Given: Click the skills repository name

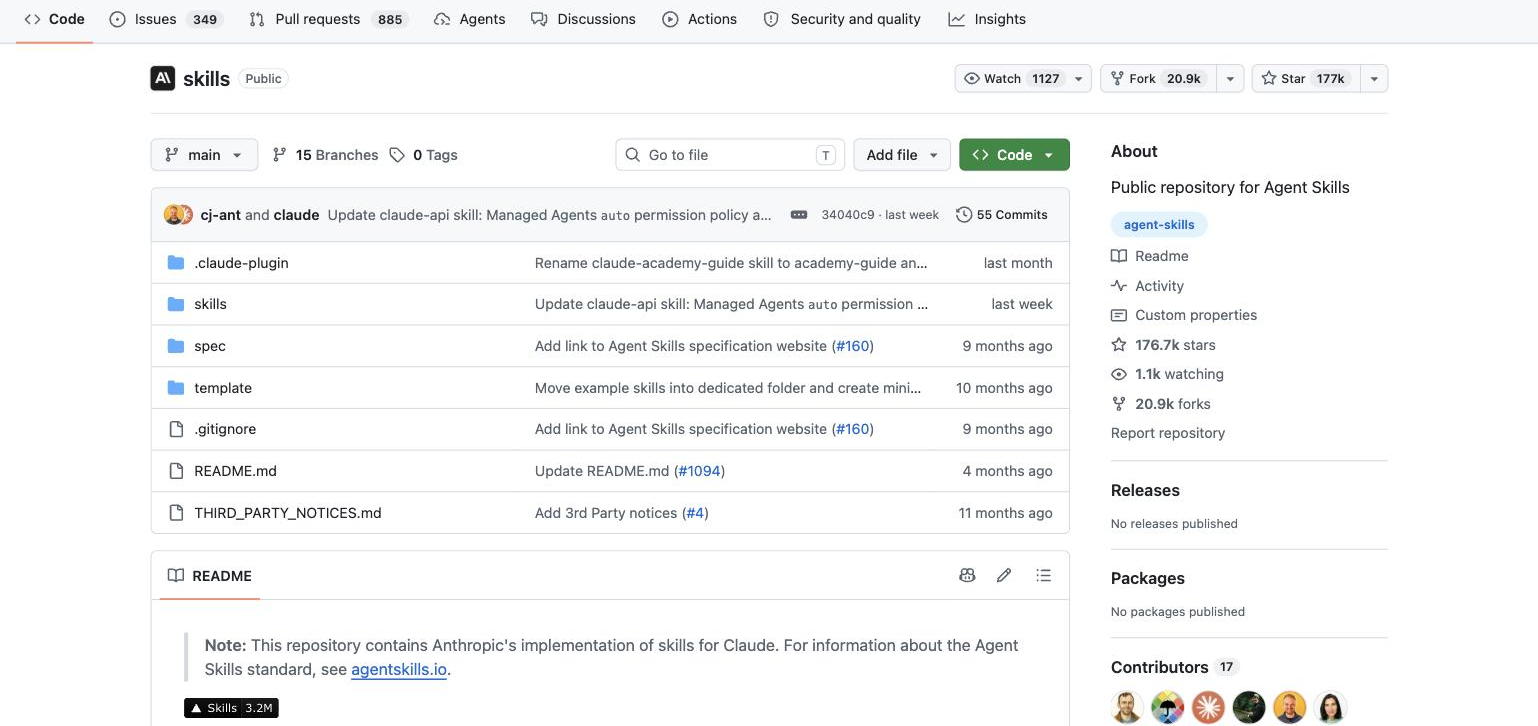Looking at the screenshot, I should pos(207,79).
